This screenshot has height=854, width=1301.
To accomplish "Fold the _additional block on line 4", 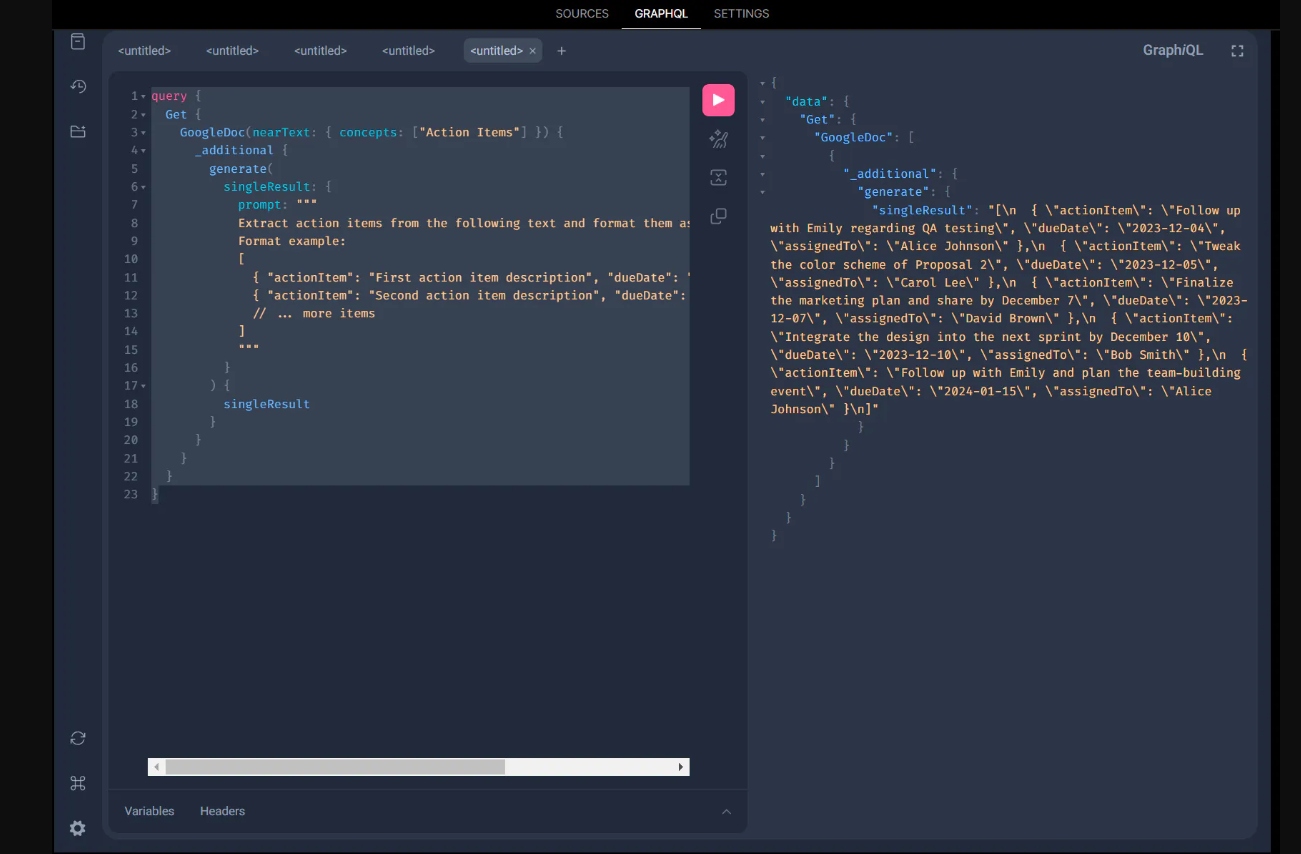I will click(144, 150).
